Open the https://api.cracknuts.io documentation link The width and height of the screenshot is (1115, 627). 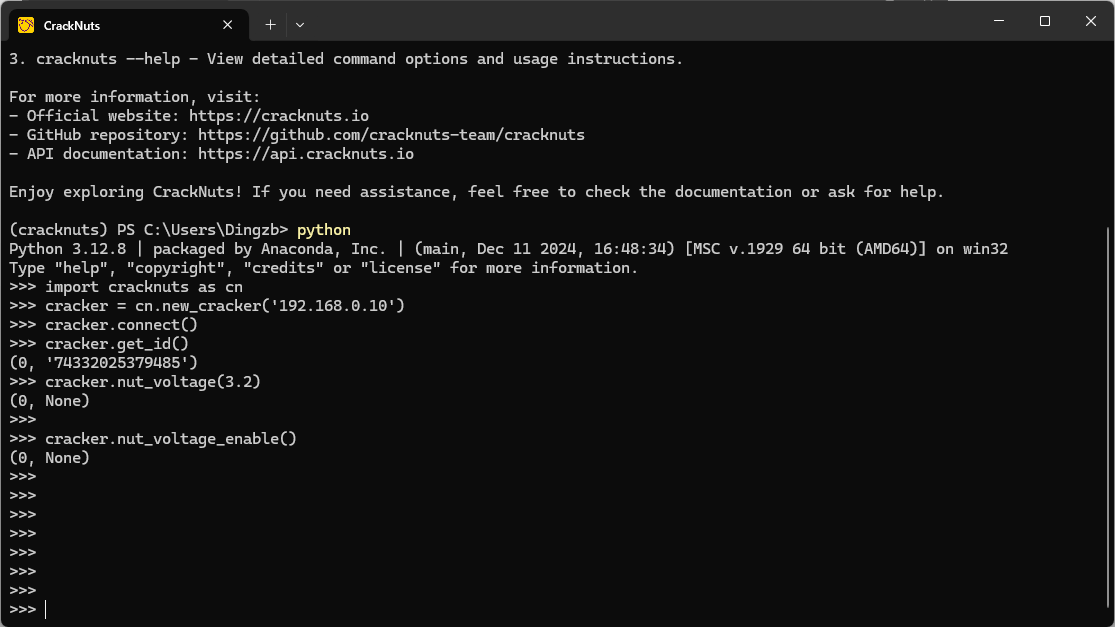(x=306, y=154)
